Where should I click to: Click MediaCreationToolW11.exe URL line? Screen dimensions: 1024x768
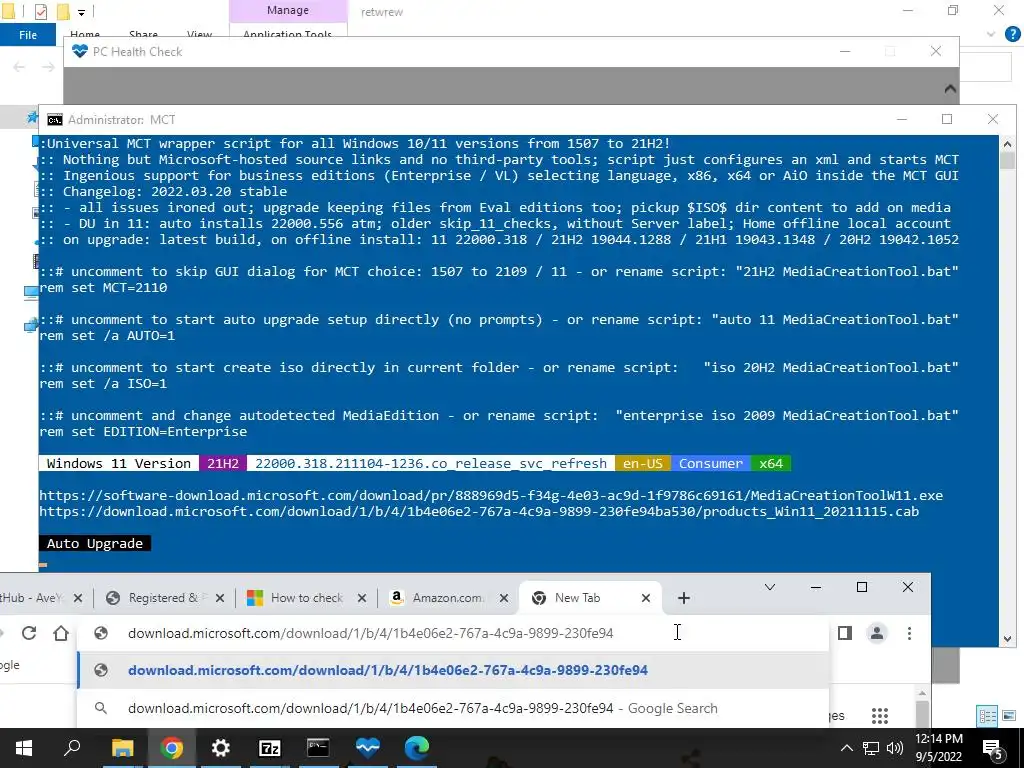click(x=491, y=496)
